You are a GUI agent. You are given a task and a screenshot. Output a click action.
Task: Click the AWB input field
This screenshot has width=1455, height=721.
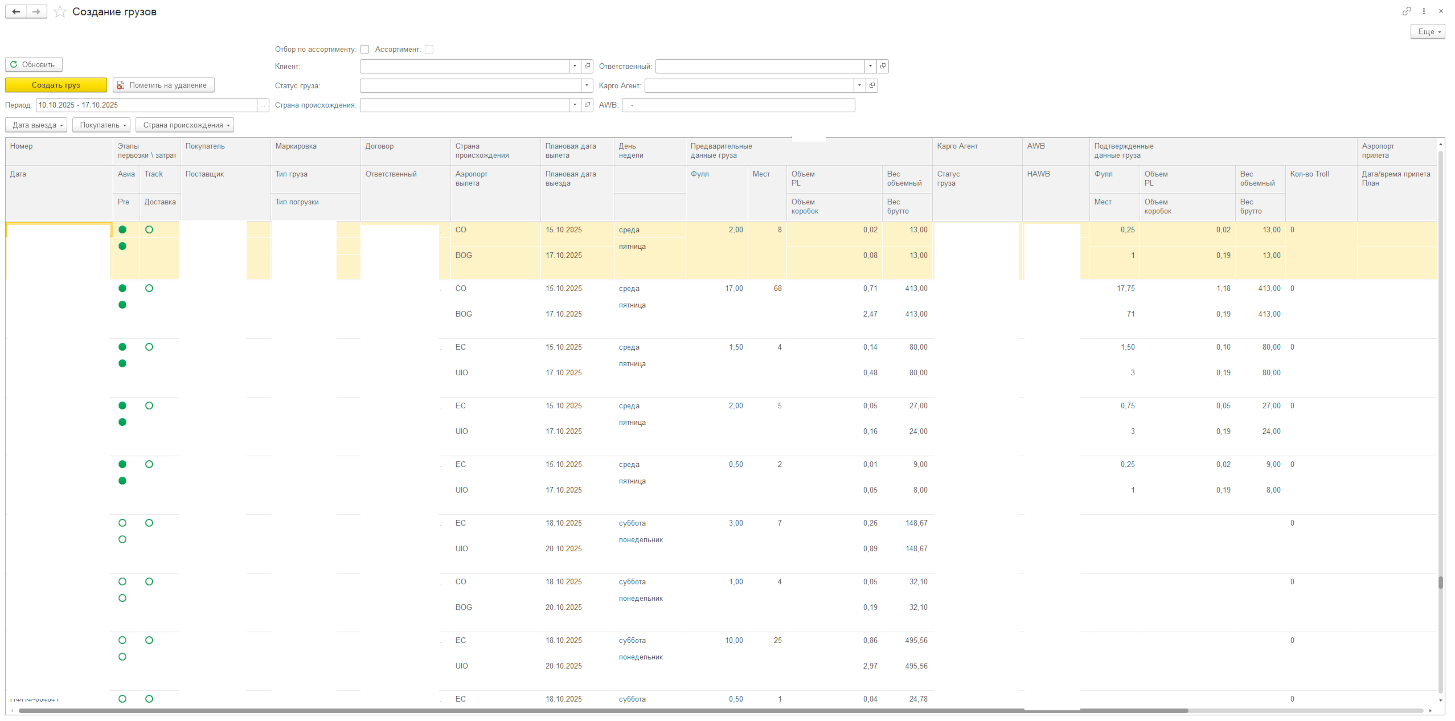coord(739,105)
